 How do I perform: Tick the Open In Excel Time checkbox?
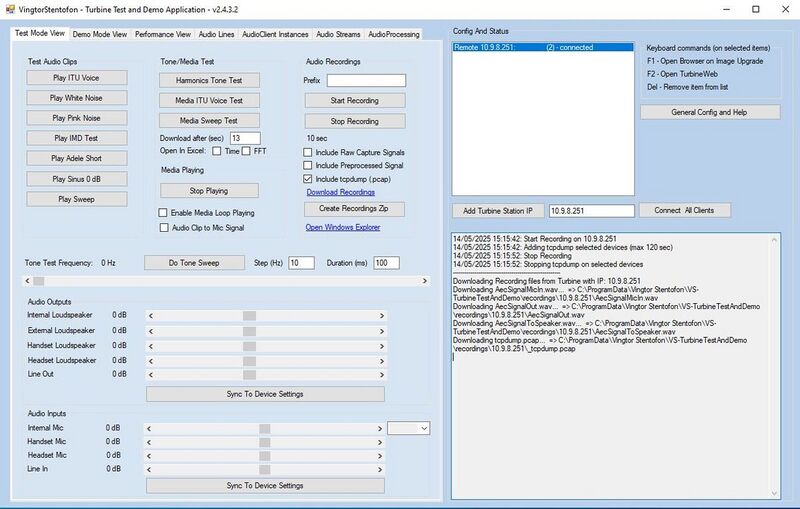217,151
